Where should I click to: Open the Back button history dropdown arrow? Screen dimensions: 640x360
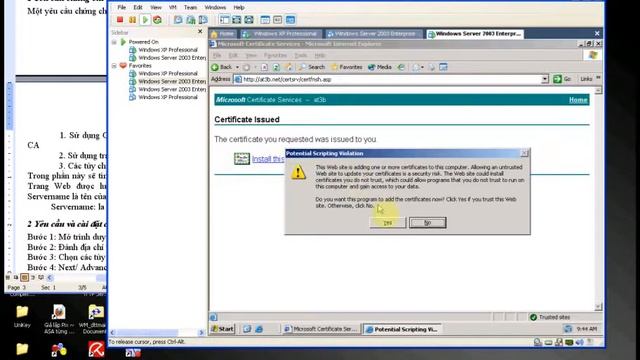point(237,67)
